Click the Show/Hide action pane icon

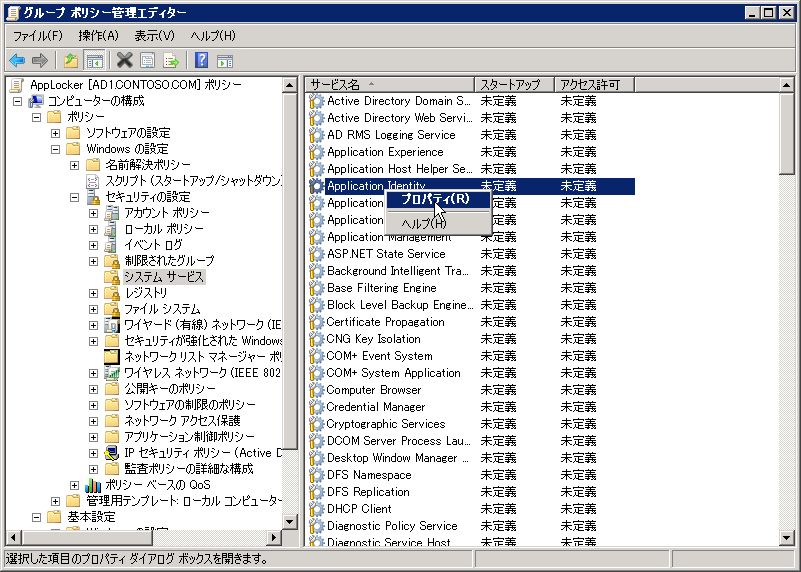[x=225, y=61]
